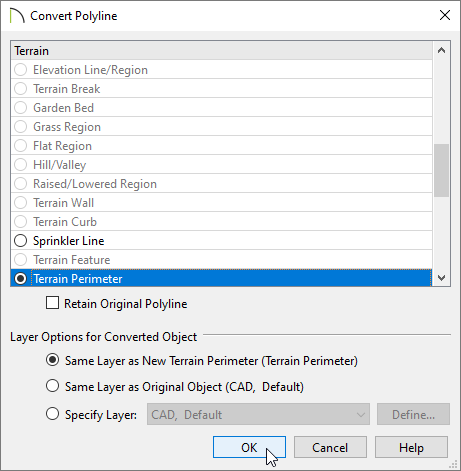Open the CAD, Default layer dropdown

tap(258, 414)
